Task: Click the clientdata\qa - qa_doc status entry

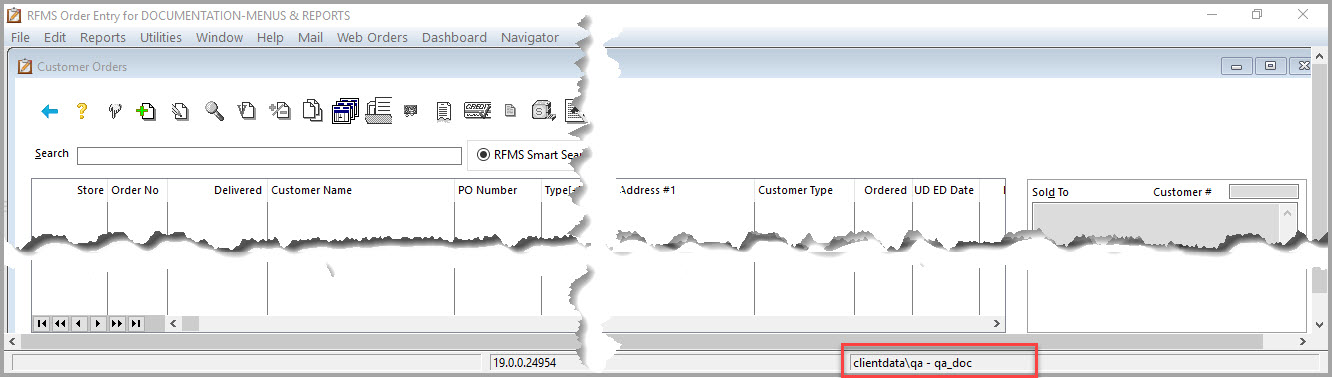Action: click(912, 362)
